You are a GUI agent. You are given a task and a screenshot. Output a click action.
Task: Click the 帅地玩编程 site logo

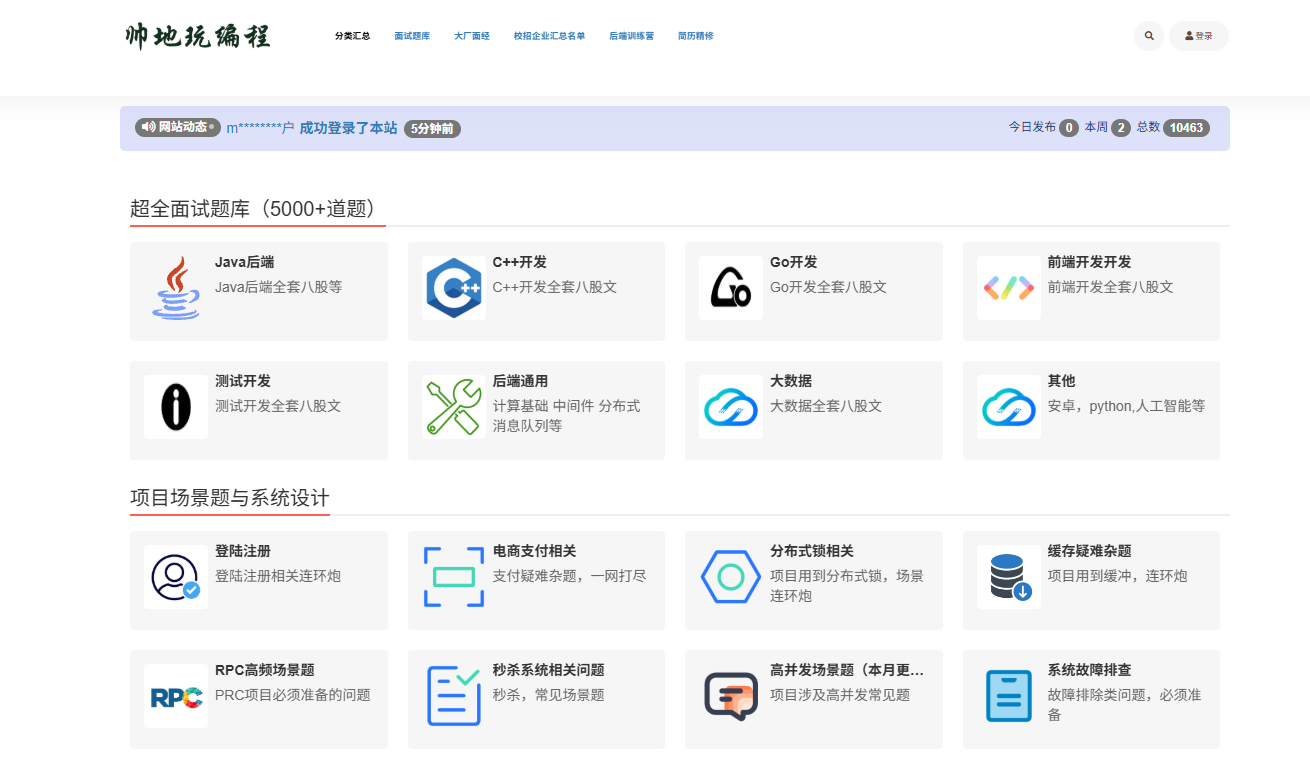(x=198, y=36)
